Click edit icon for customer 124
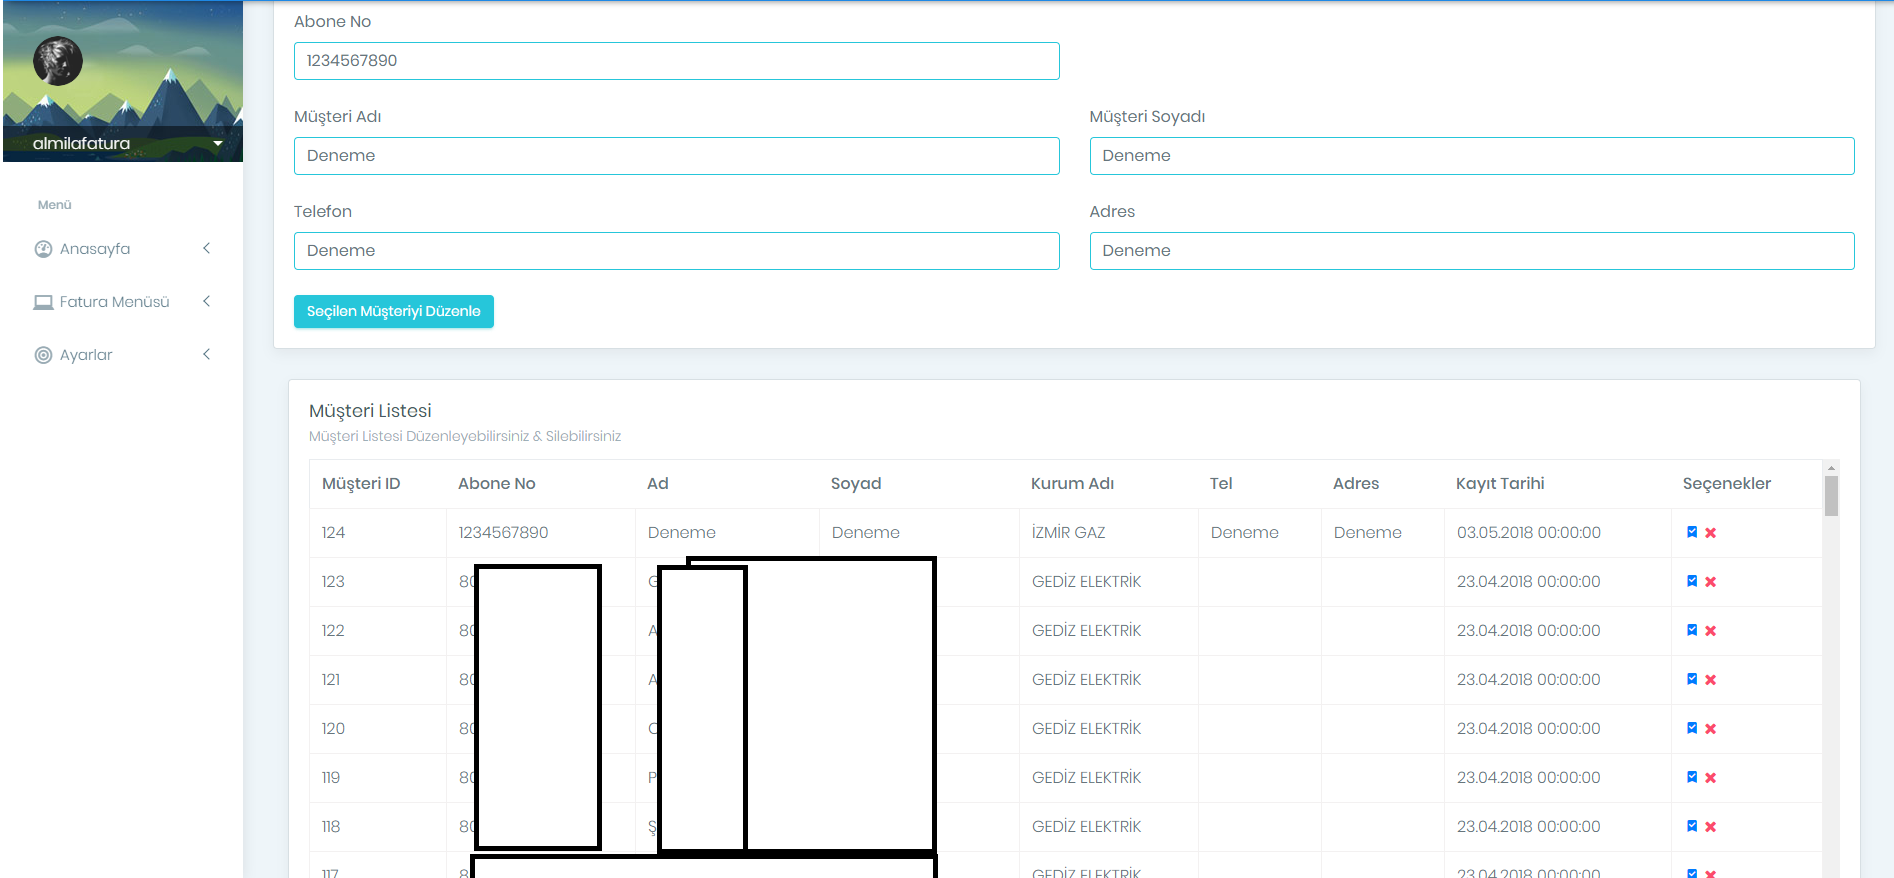 (1692, 532)
